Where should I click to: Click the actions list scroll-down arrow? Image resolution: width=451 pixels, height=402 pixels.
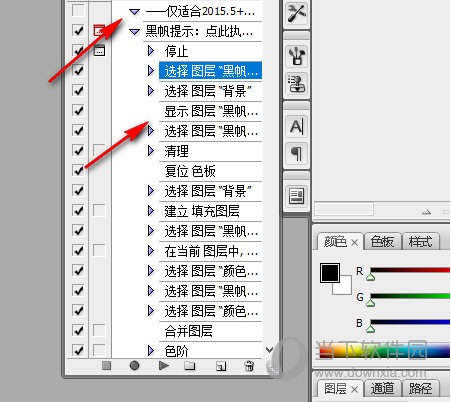[269, 350]
